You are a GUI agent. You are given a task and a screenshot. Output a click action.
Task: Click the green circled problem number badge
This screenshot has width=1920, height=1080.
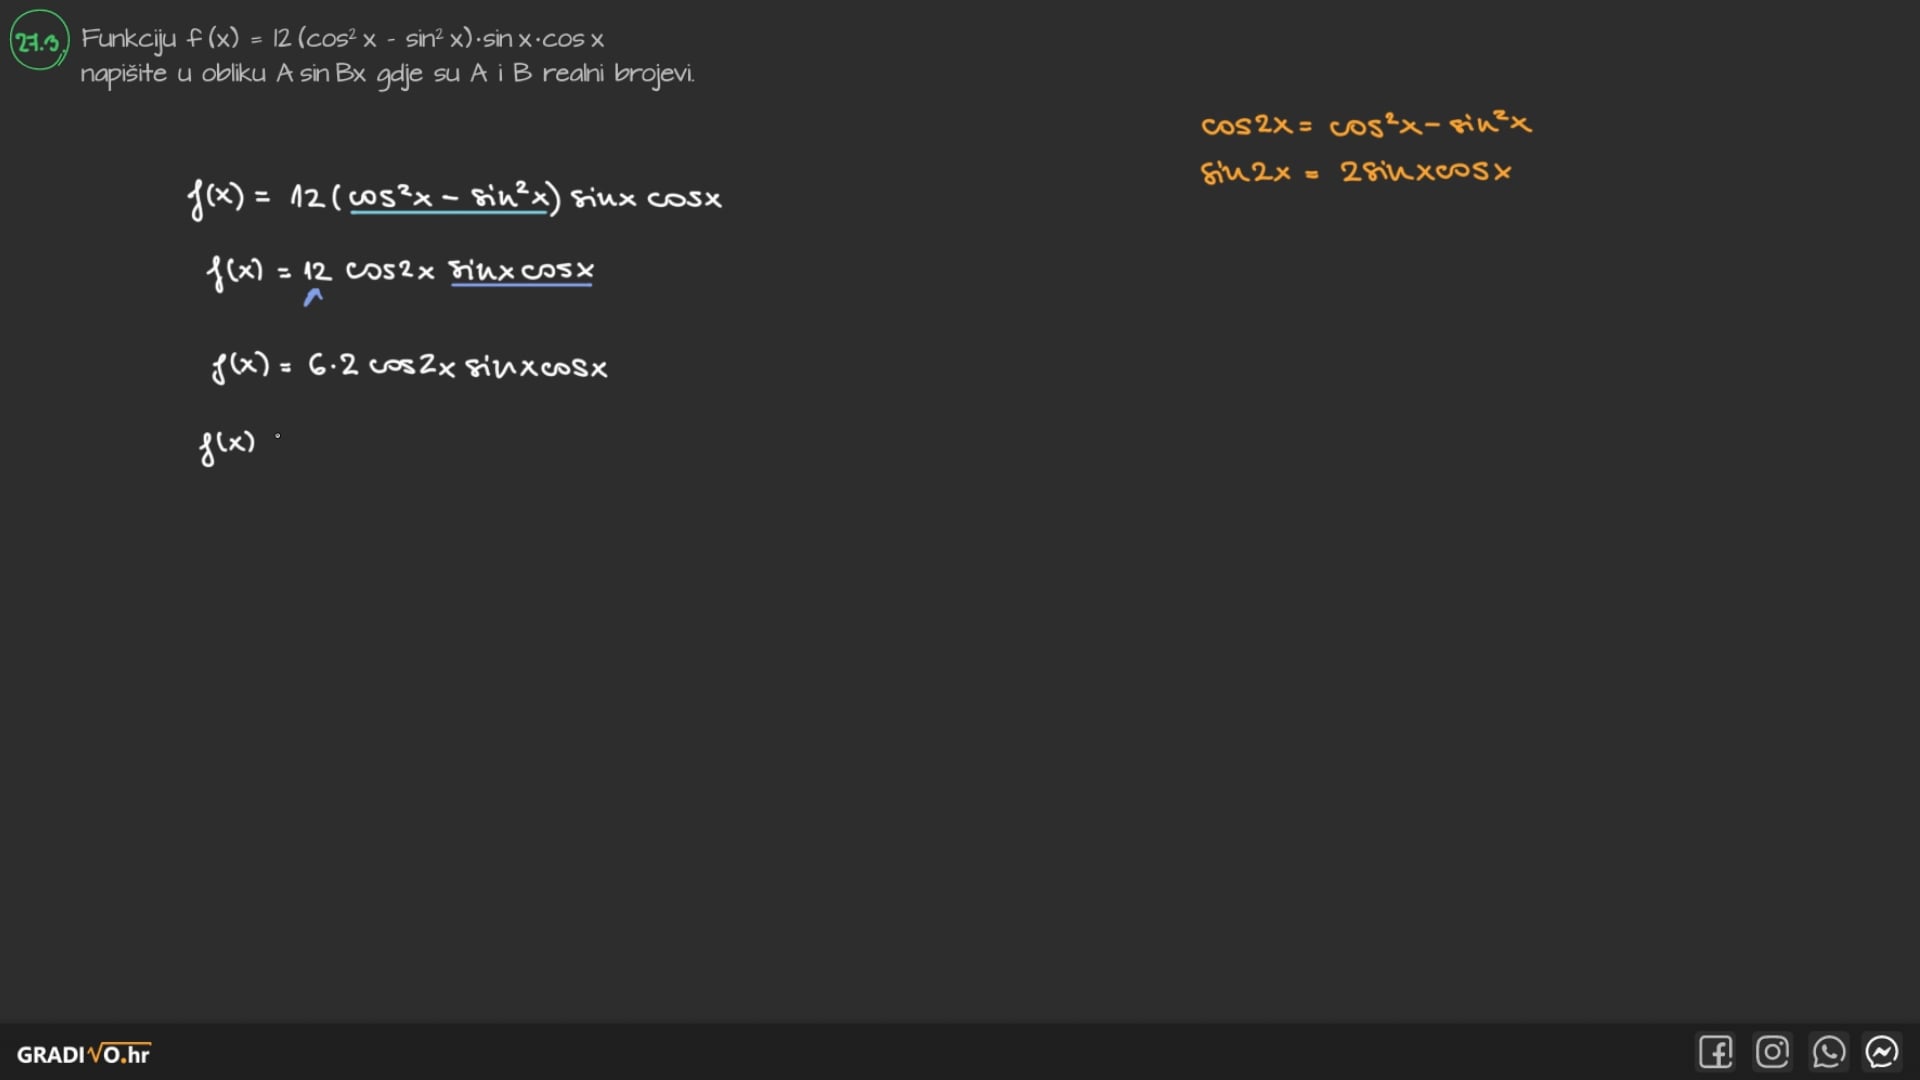[39, 41]
